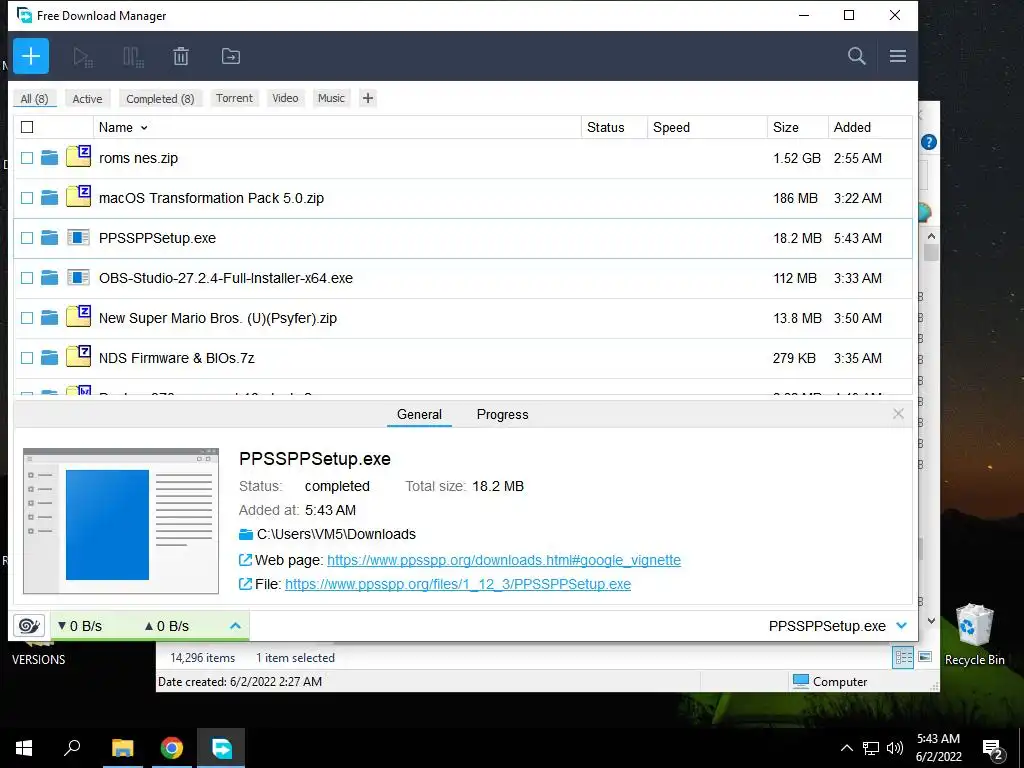1024x768 pixels.
Task: Show hidden system tray icons chevron
Action: (846, 748)
